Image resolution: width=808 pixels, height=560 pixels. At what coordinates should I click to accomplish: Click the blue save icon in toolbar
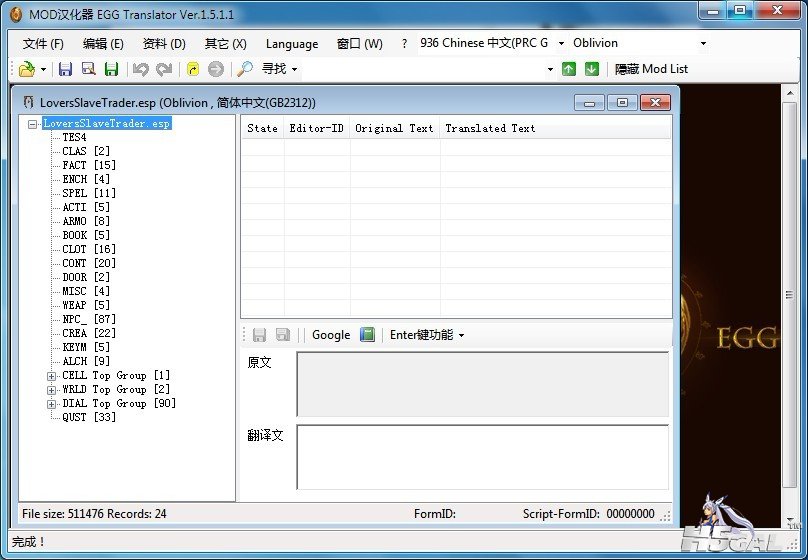pos(65,69)
